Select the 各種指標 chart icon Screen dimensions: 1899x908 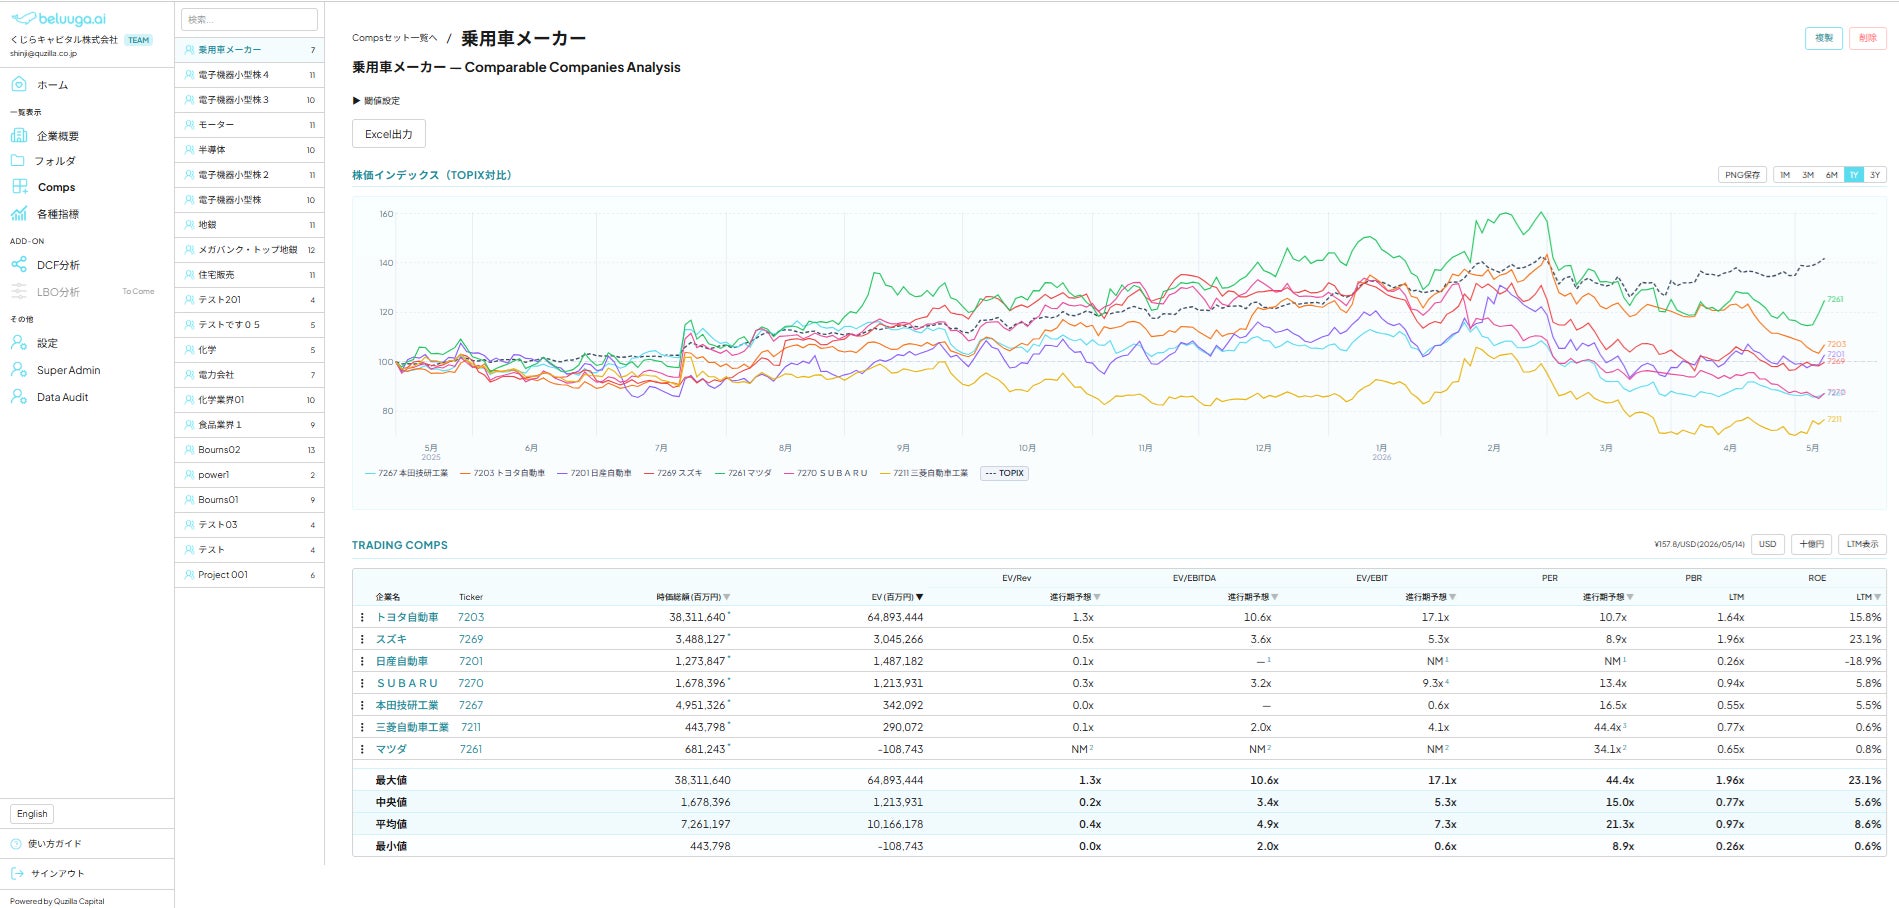coord(19,213)
